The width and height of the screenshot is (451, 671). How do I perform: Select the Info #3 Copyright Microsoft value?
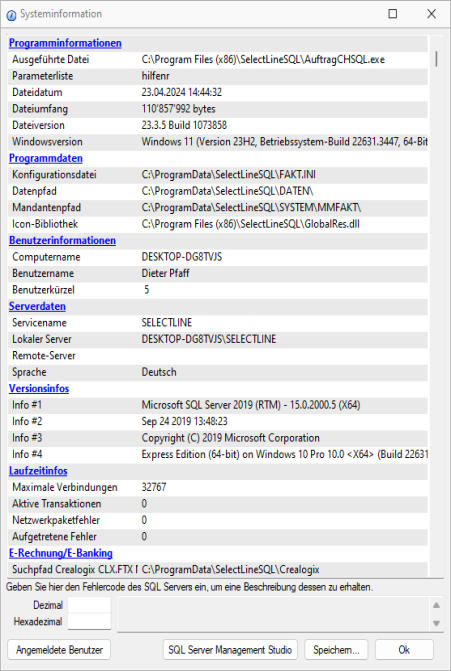[231, 438]
